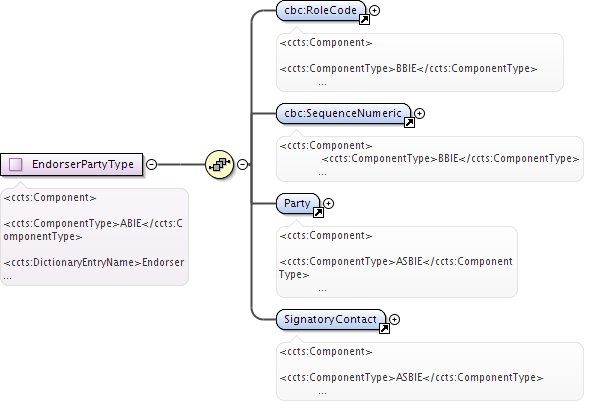Select the SignatoryContact element node
The width and height of the screenshot is (591, 404).
click(331, 320)
